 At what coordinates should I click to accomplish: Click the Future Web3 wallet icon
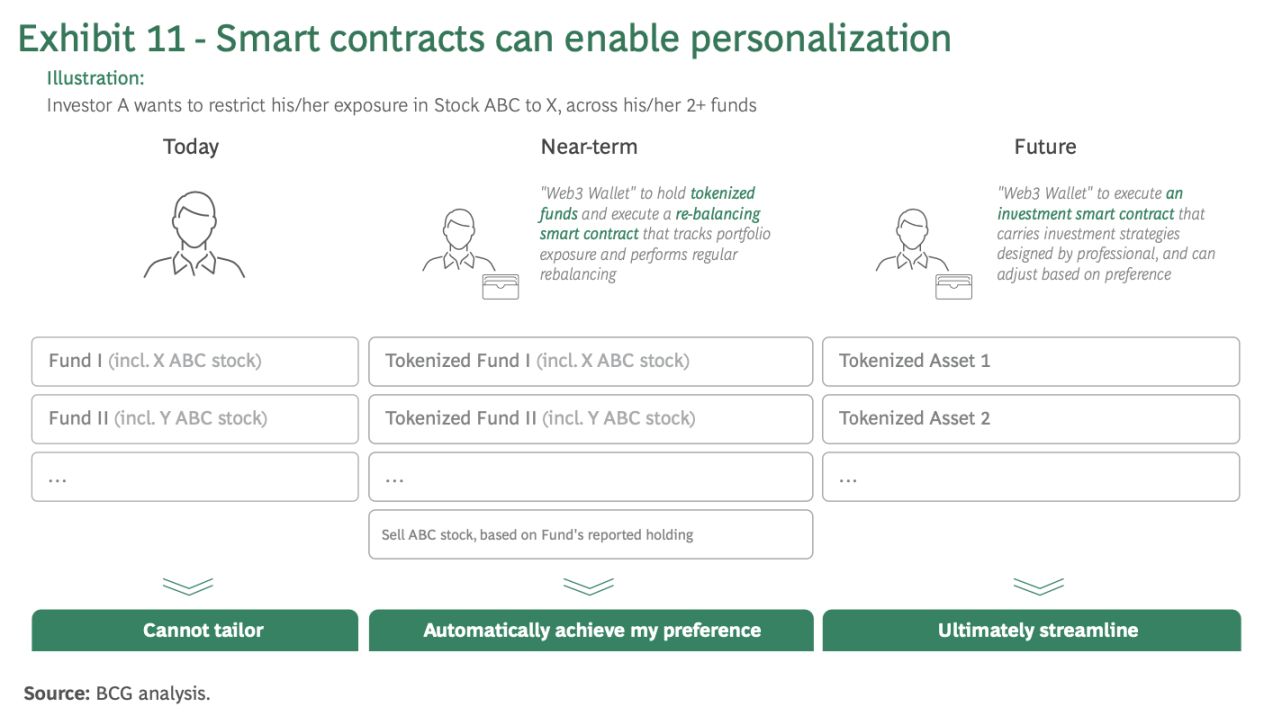click(954, 287)
